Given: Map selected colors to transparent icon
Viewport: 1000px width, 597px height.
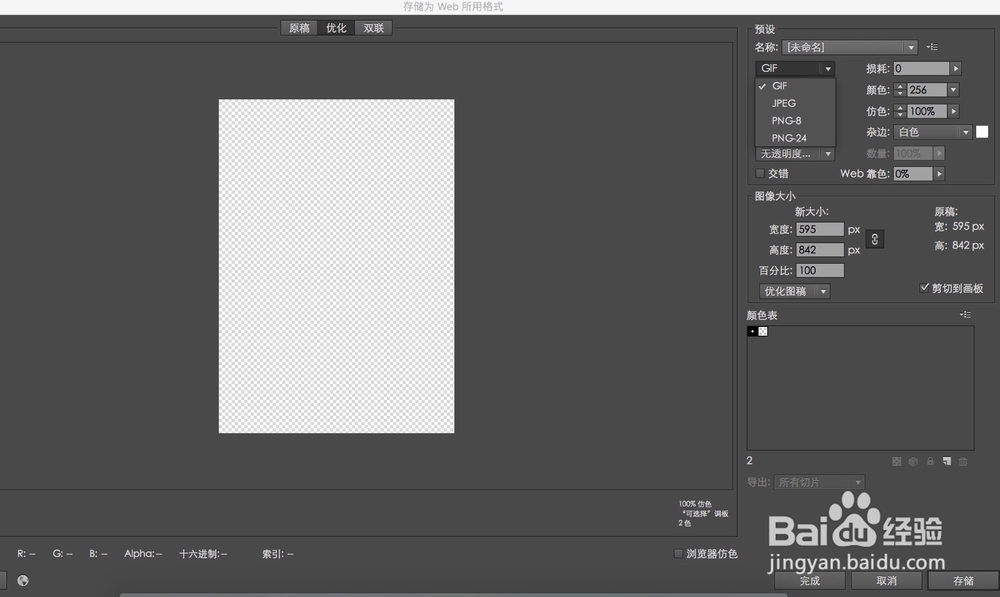Looking at the screenshot, I should coord(897,461).
